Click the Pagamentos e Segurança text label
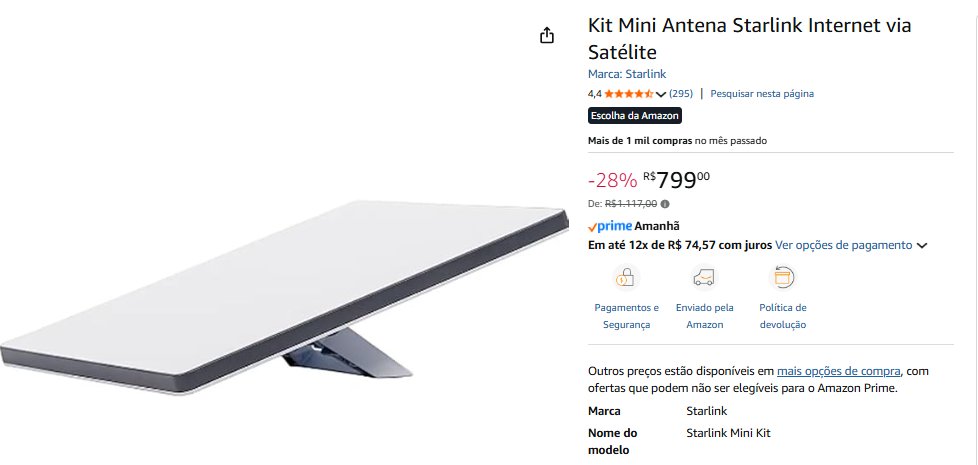This screenshot has height=465, width=978. click(x=627, y=316)
